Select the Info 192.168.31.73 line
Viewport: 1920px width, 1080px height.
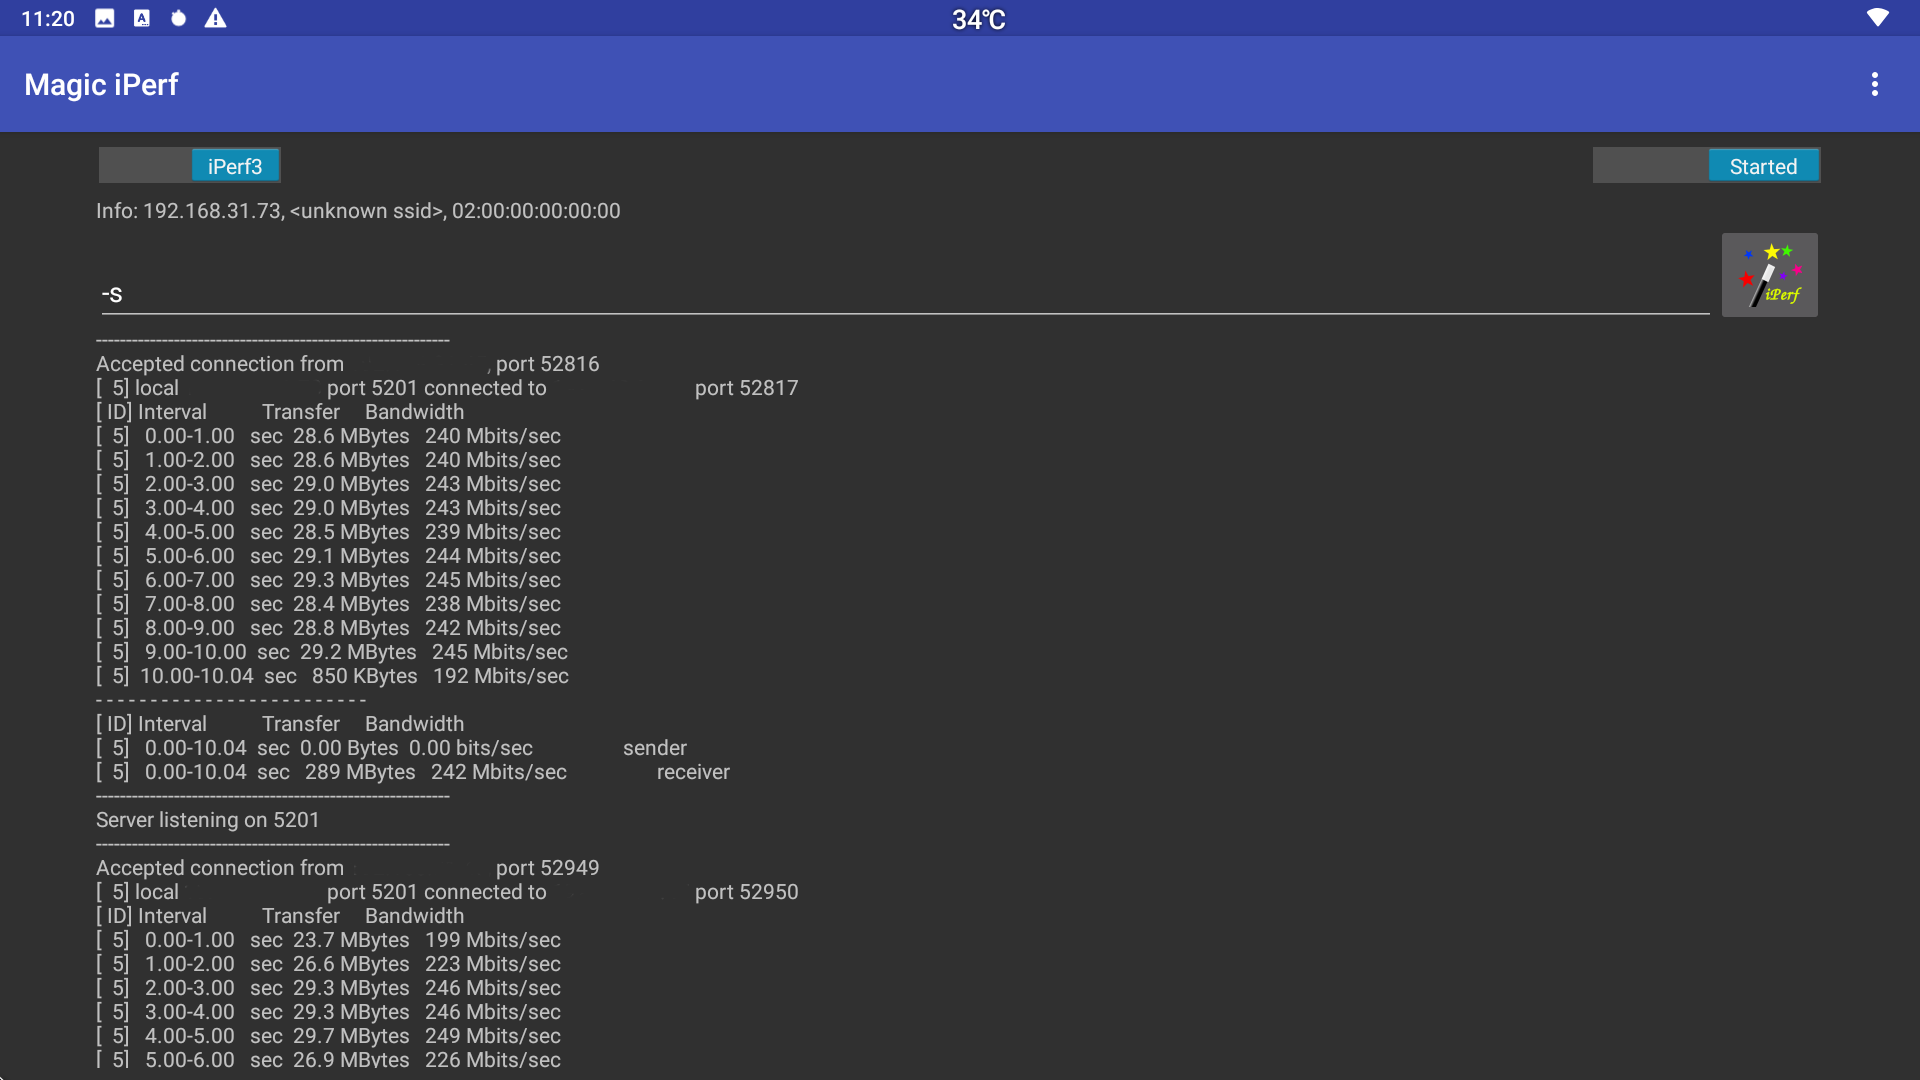pyautogui.click(x=358, y=211)
